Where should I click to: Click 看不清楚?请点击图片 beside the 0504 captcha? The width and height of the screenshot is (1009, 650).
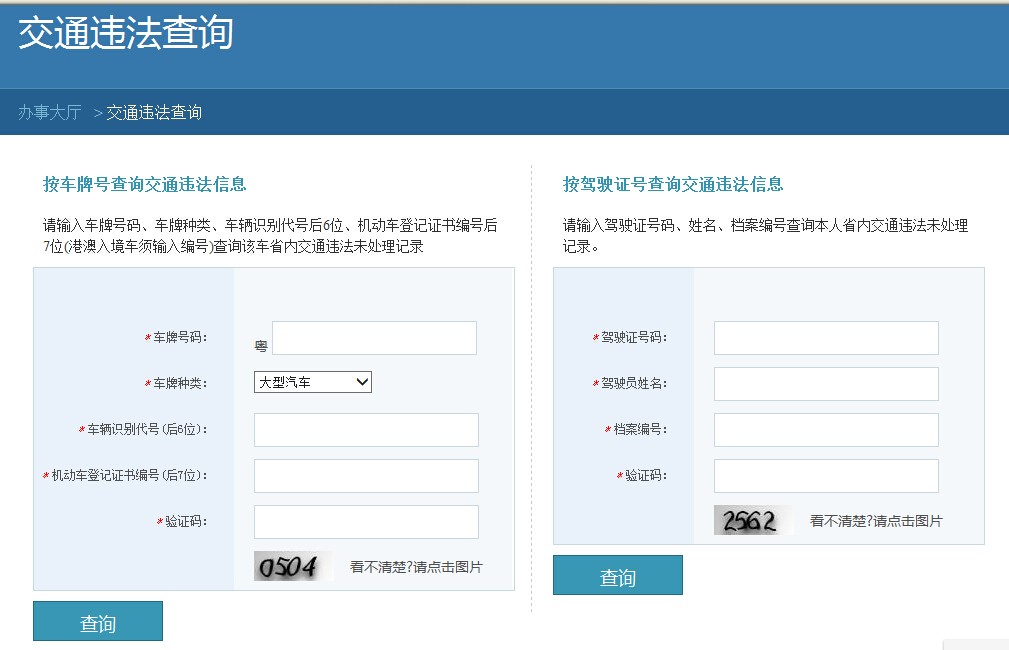416,567
